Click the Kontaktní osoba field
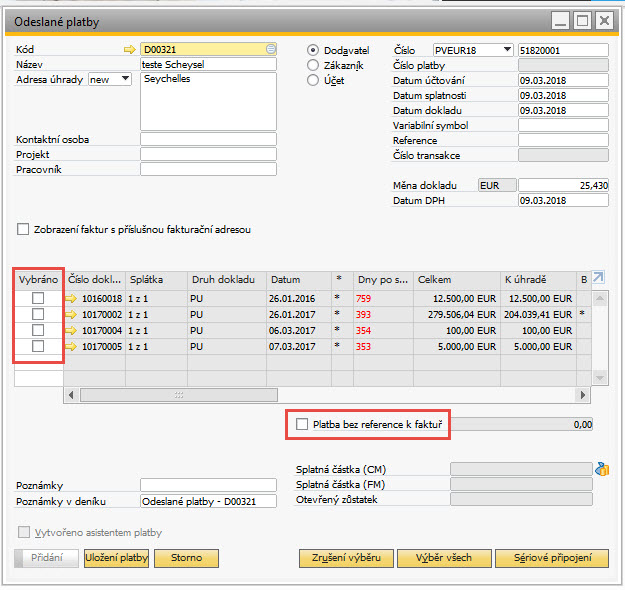This screenshot has height=590, width=625. coord(208,139)
